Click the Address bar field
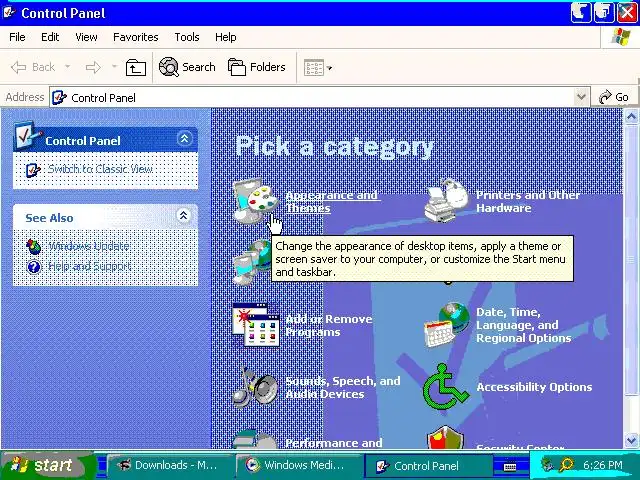Screen dimensions: 640x480 click(320, 97)
